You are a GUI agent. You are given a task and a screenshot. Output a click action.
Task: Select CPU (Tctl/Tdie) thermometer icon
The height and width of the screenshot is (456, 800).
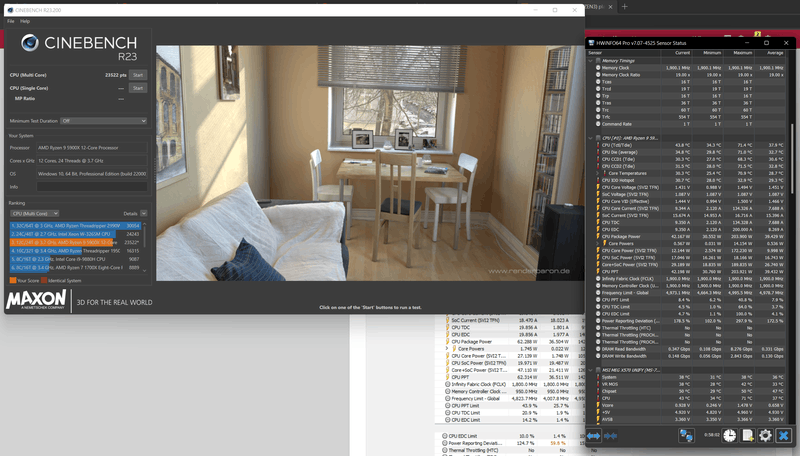(598, 145)
